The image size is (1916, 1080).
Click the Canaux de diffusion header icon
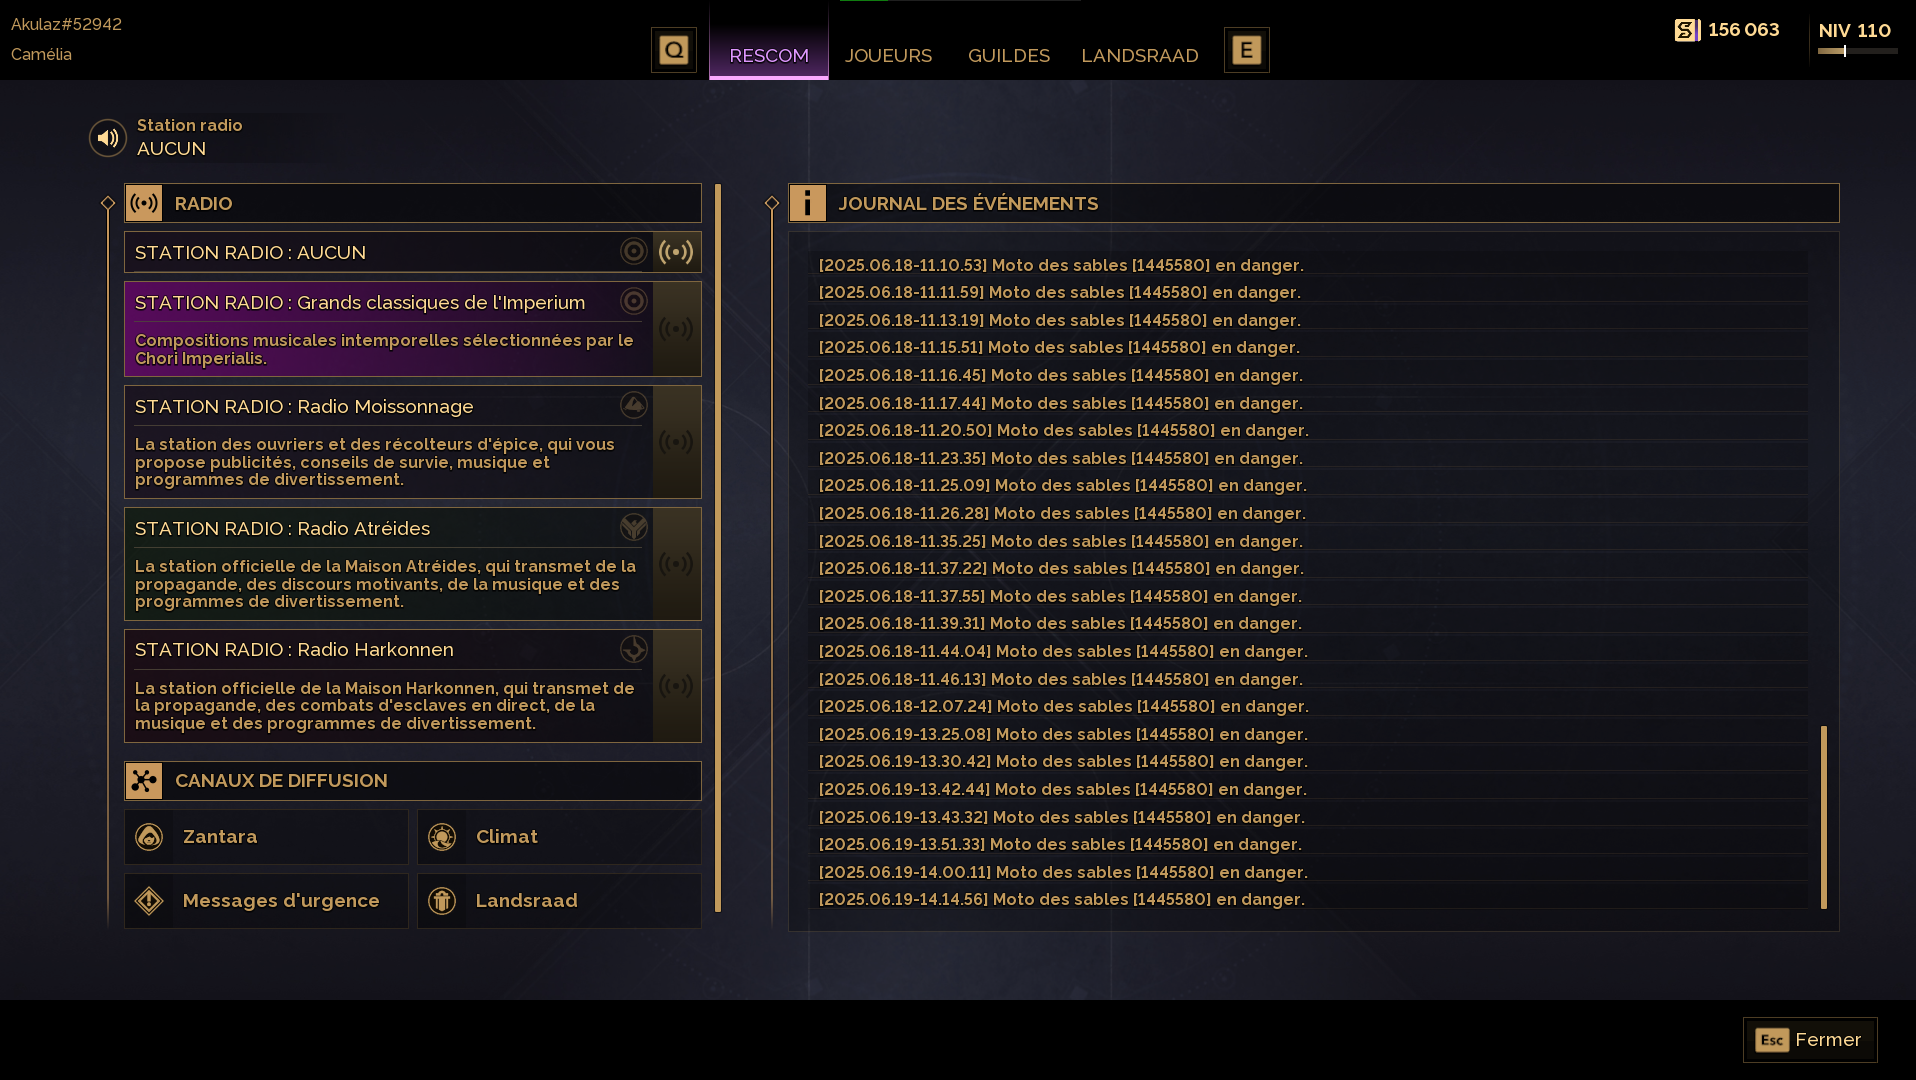[144, 781]
